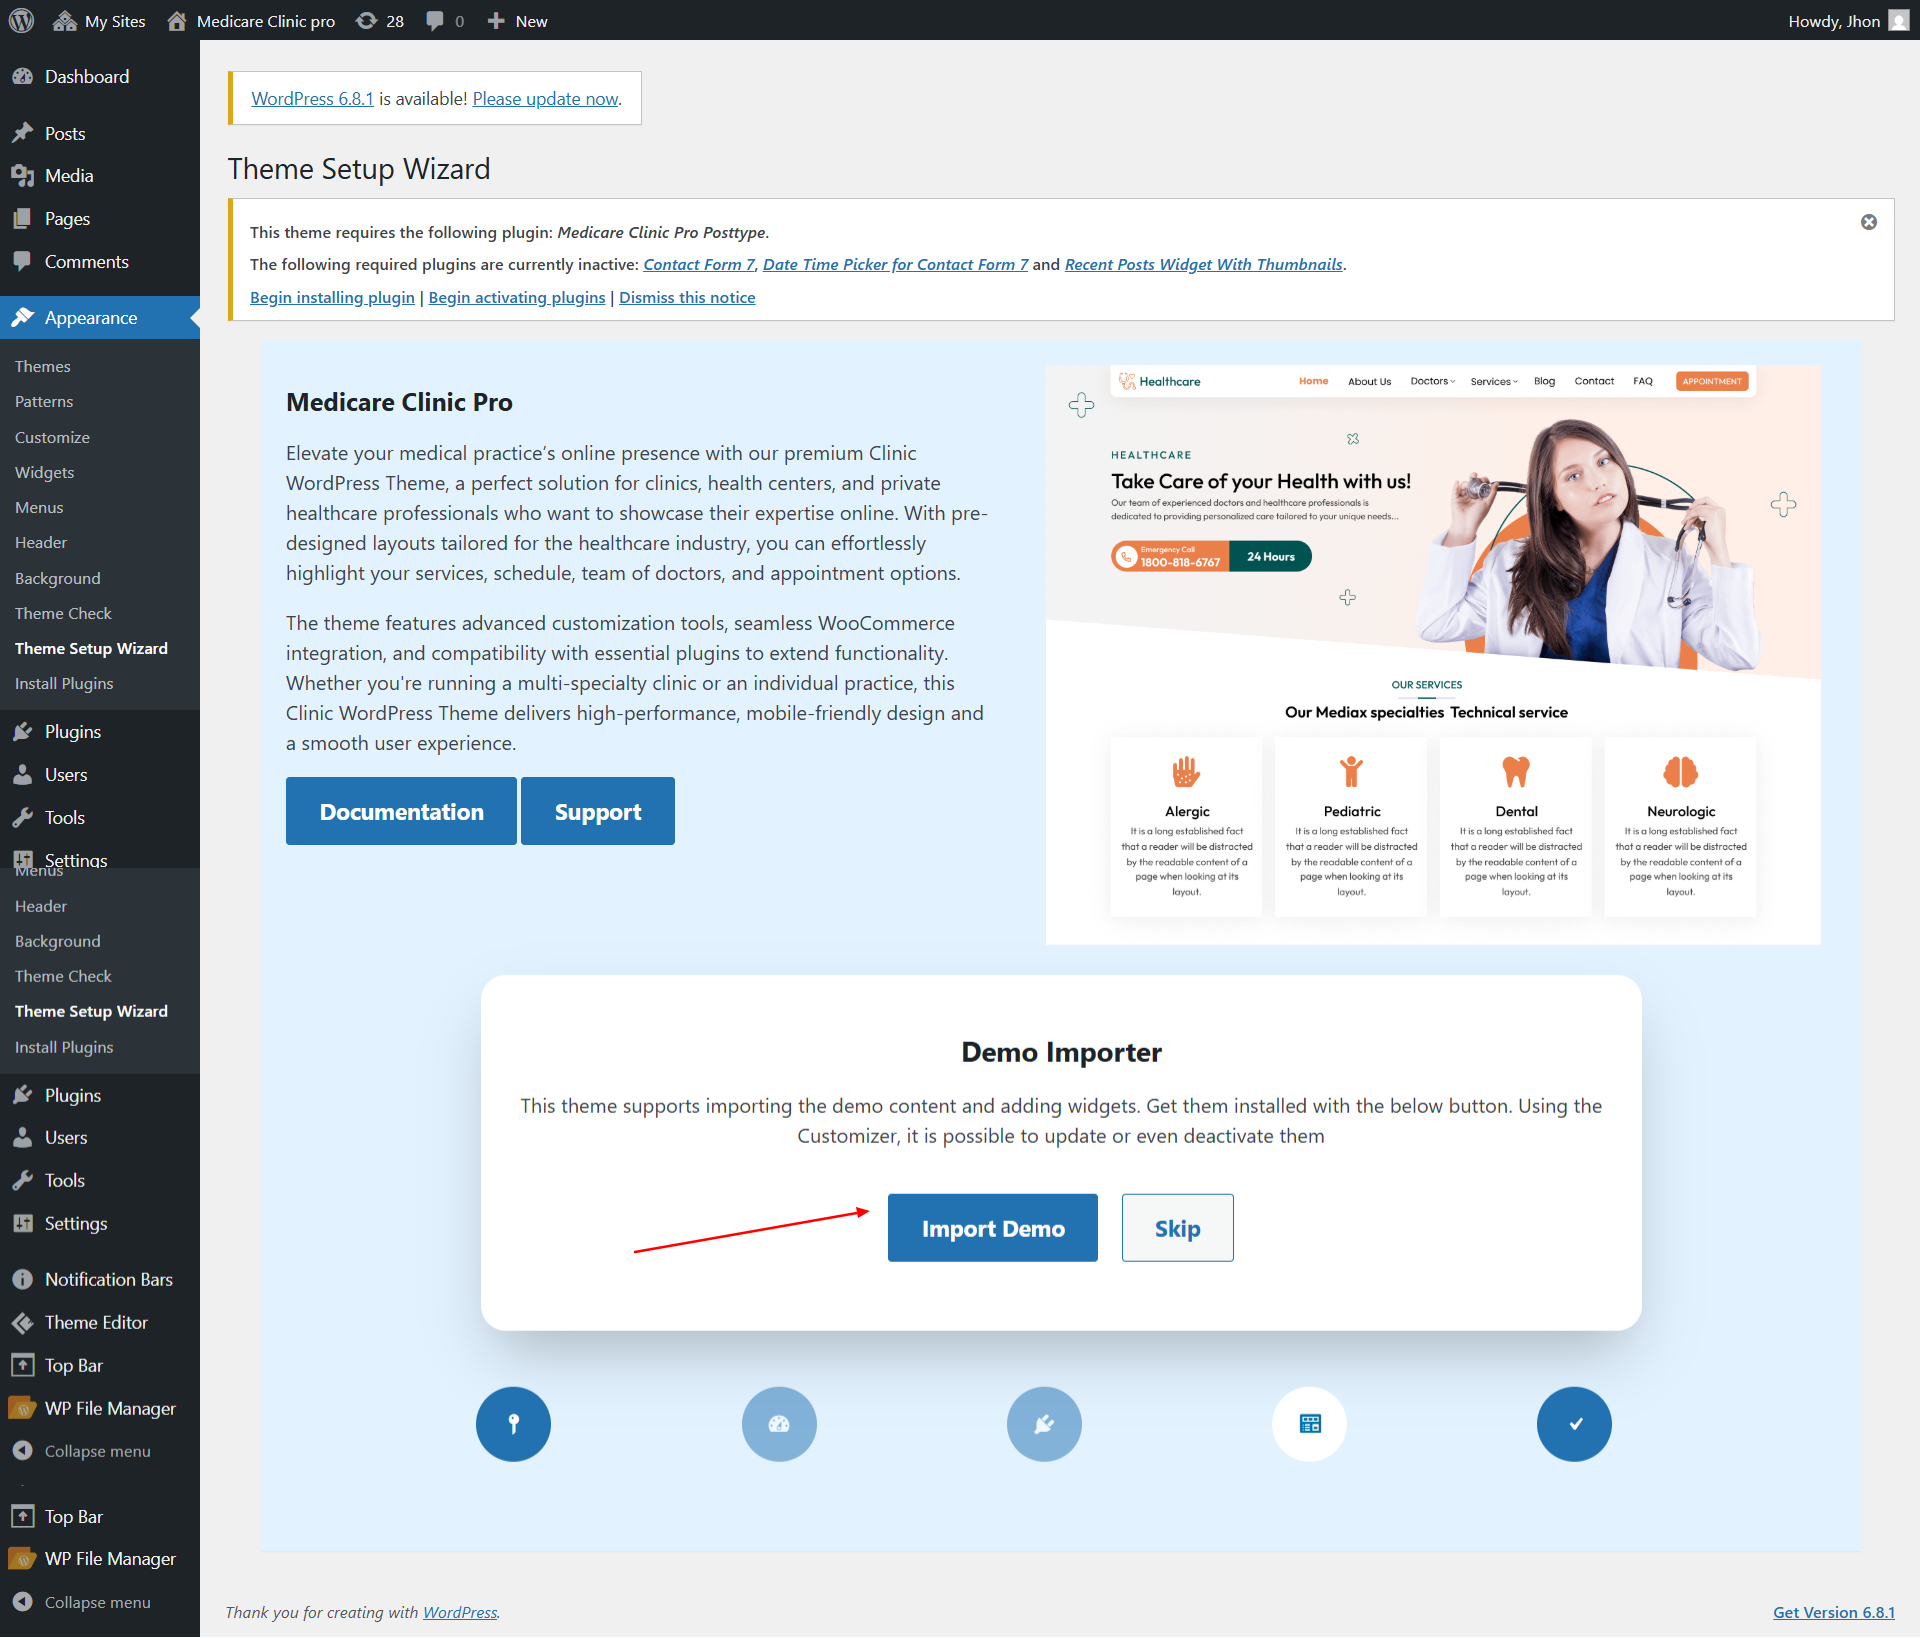The image size is (1920, 1638).
Task: Select the plugins plug wizard step
Action: (1044, 1424)
